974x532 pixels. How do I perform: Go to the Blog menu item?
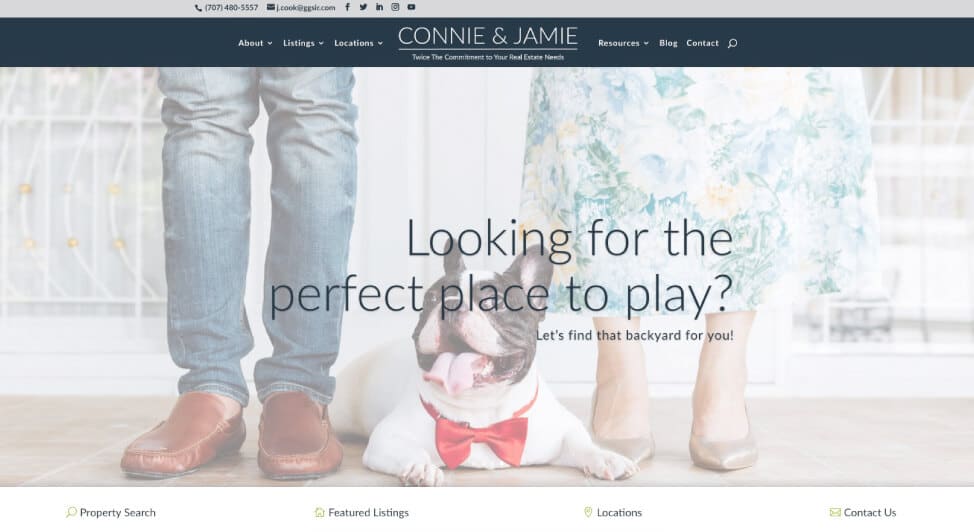pyautogui.click(x=668, y=44)
